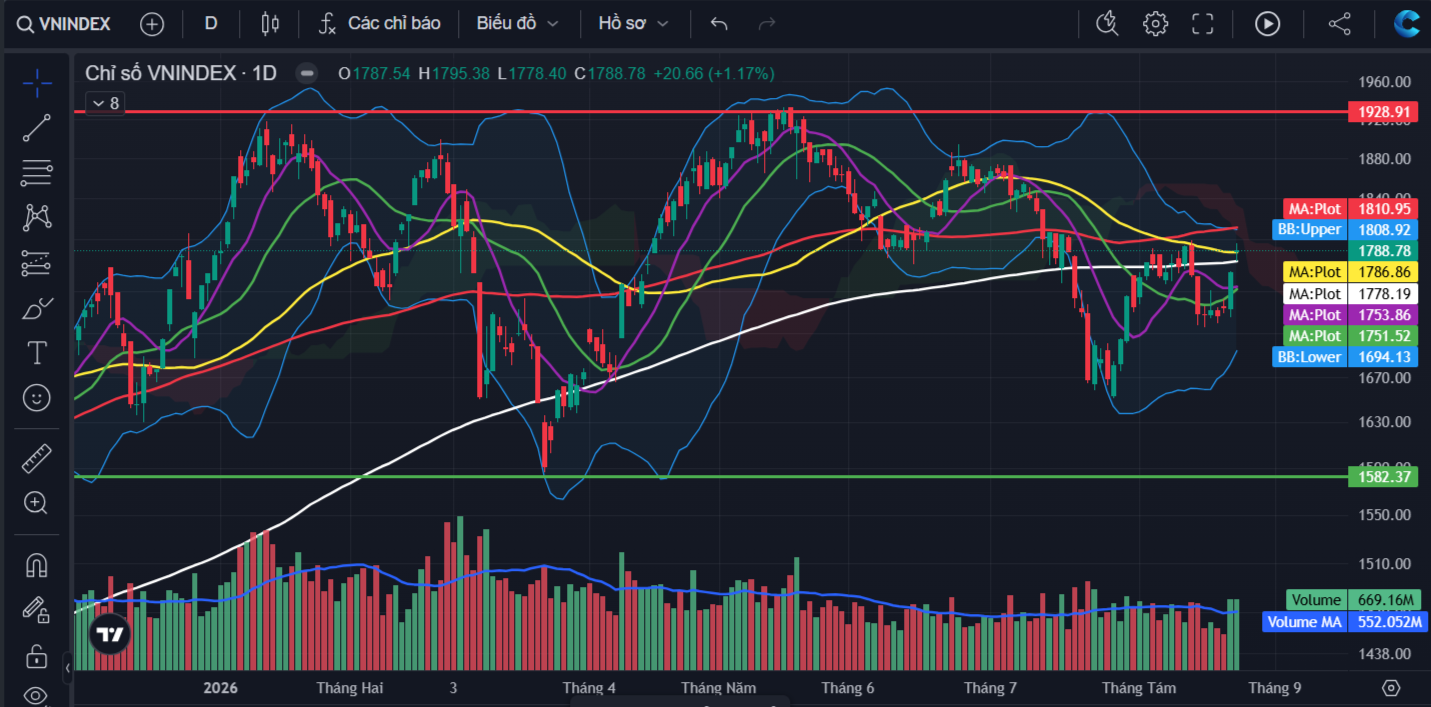Click the yellow MA:Plot 1786.86 label

point(1350,272)
